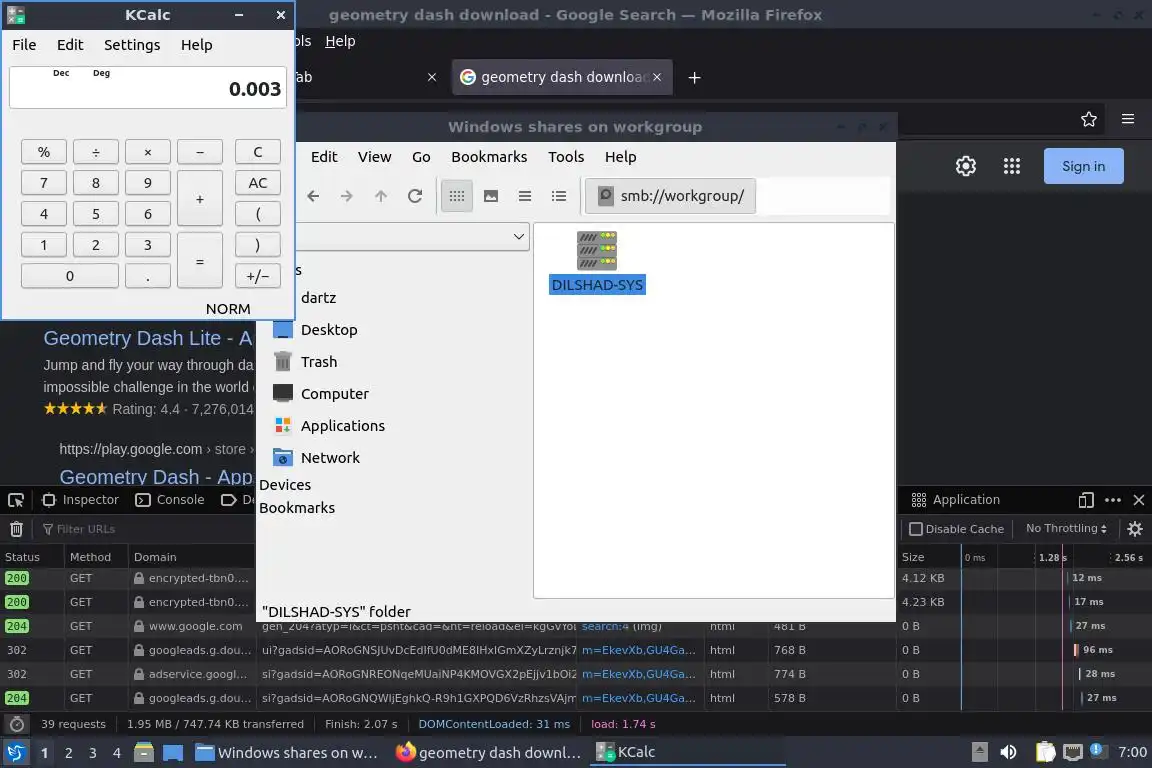The image size is (1152, 768).
Task: Open KCalc Settings menu
Action: [x=132, y=45]
